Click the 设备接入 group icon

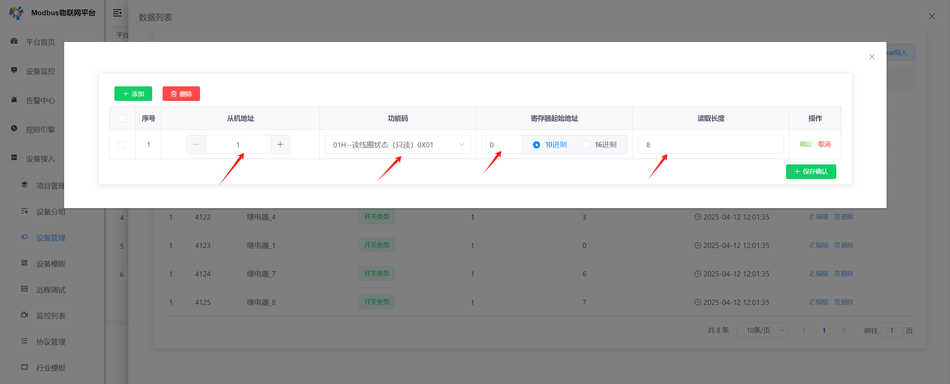pos(14,157)
